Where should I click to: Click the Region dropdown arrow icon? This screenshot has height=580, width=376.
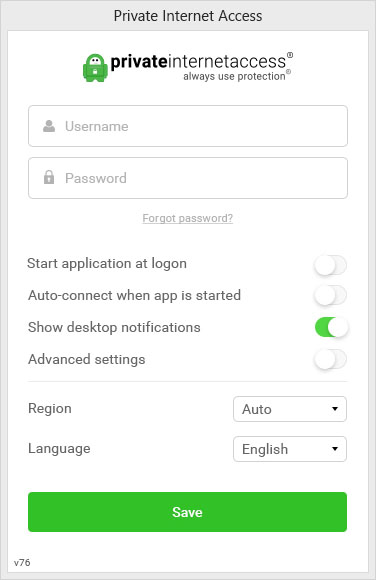pyautogui.click(x=335, y=409)
